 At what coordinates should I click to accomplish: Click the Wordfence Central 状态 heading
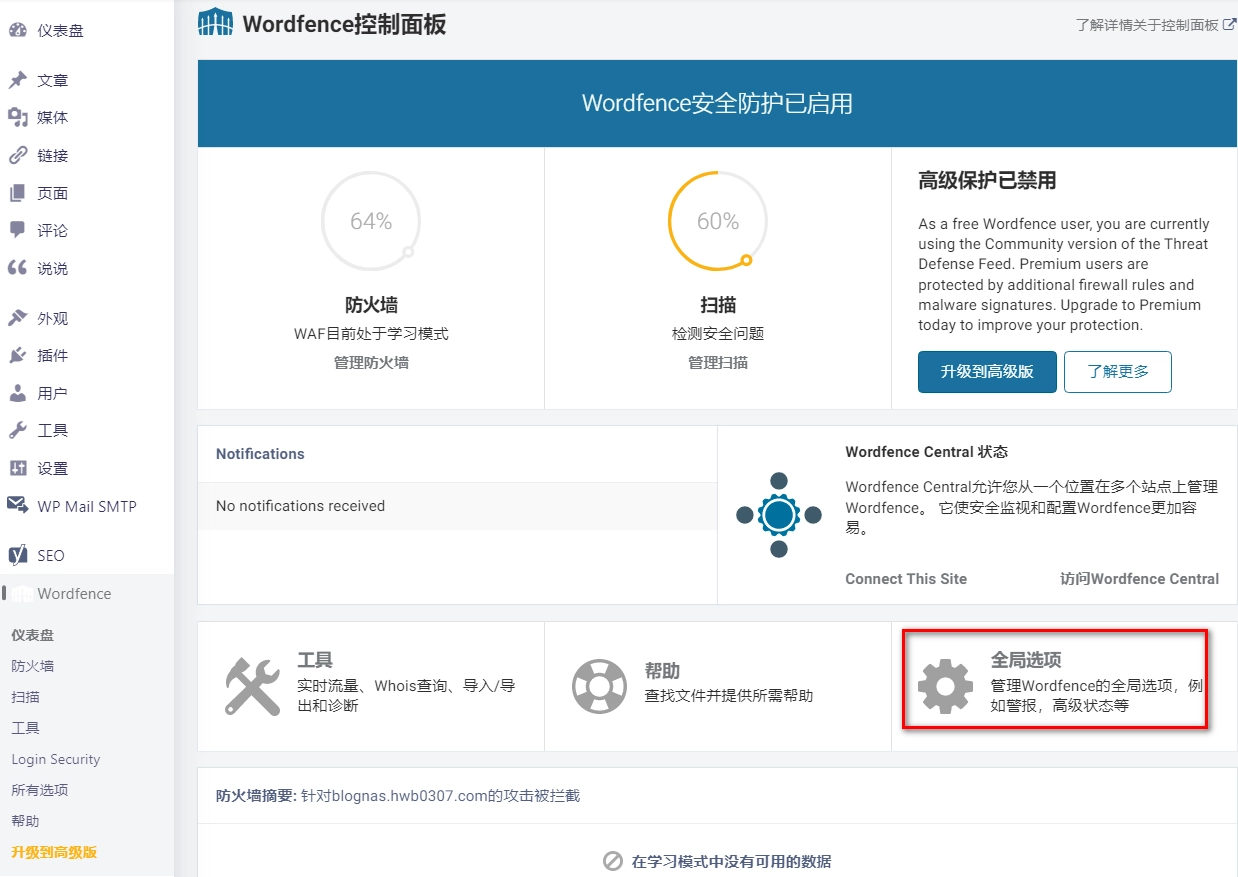pyautogui.click(x=926, y=452)
